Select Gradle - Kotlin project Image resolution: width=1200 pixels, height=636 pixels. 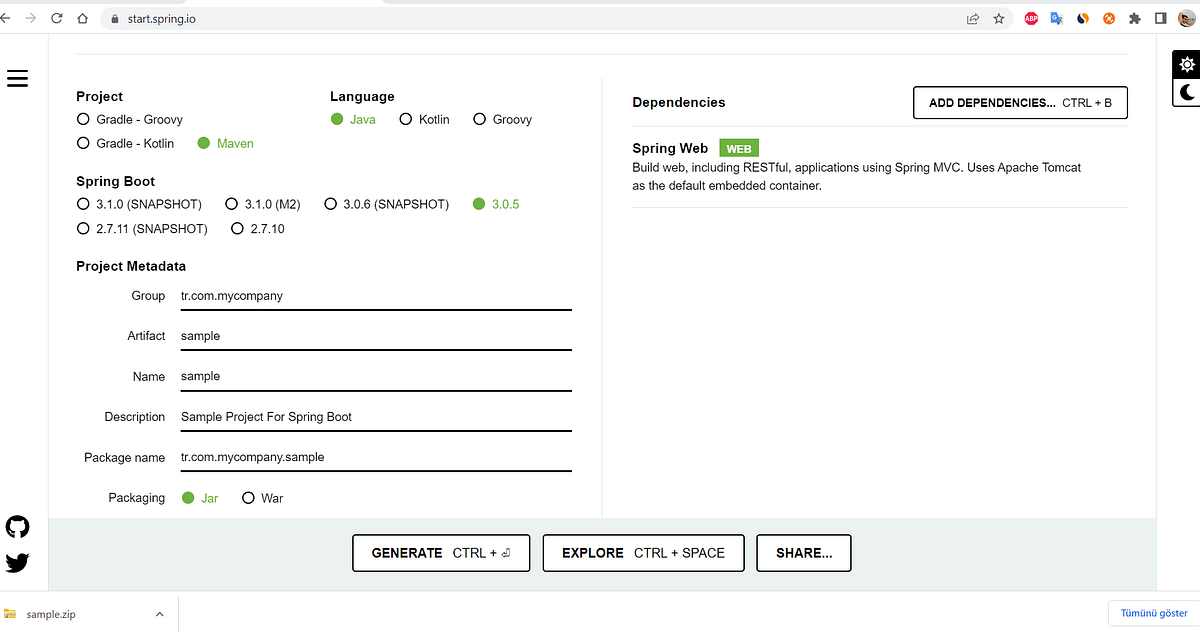pos(125,143)
